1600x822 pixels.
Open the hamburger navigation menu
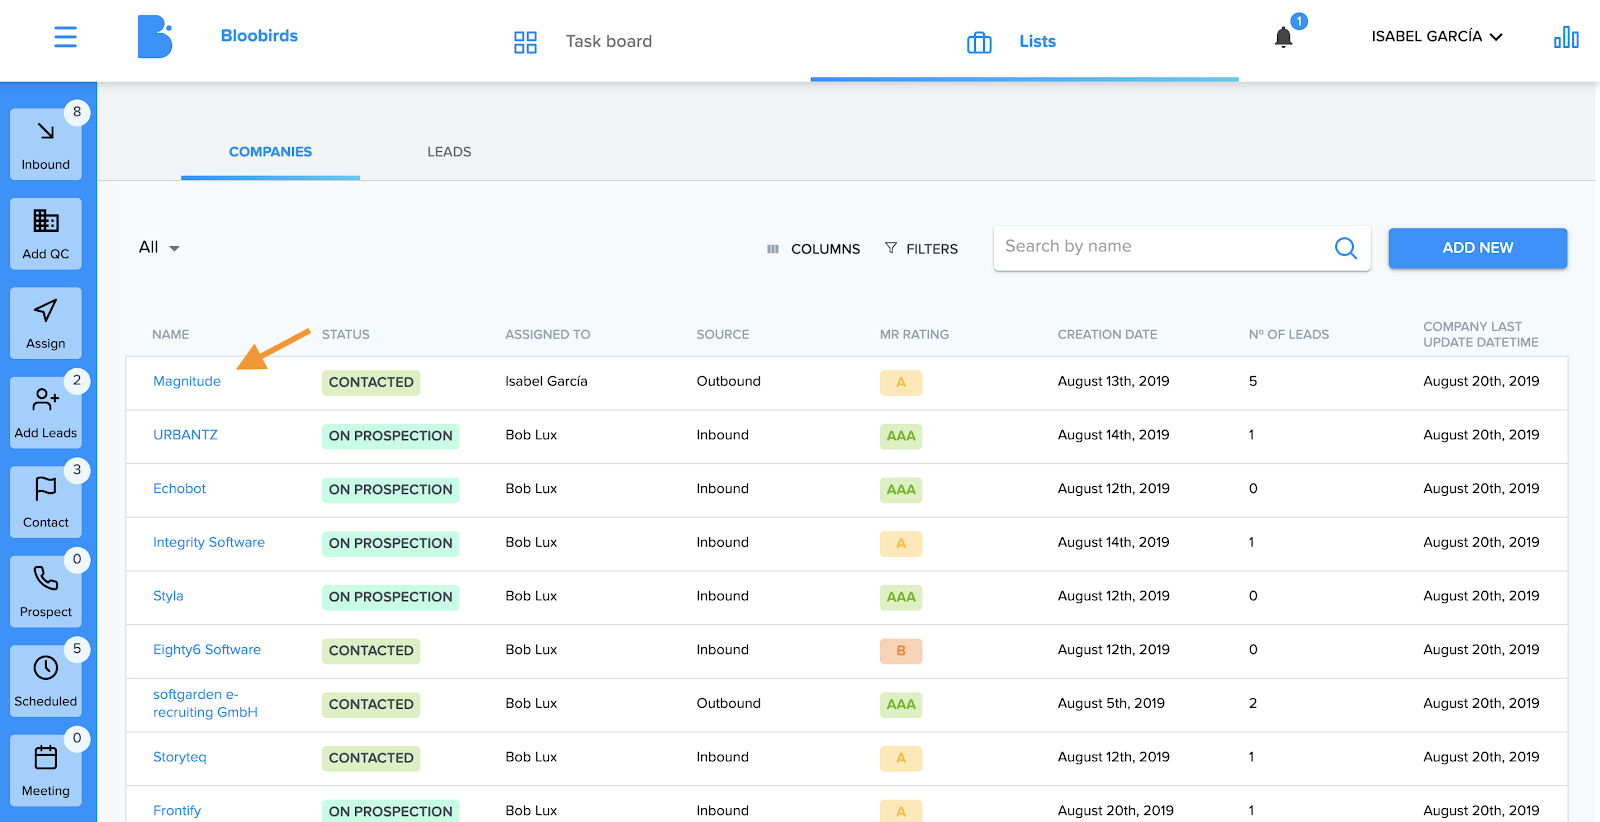tap(65, 38)
